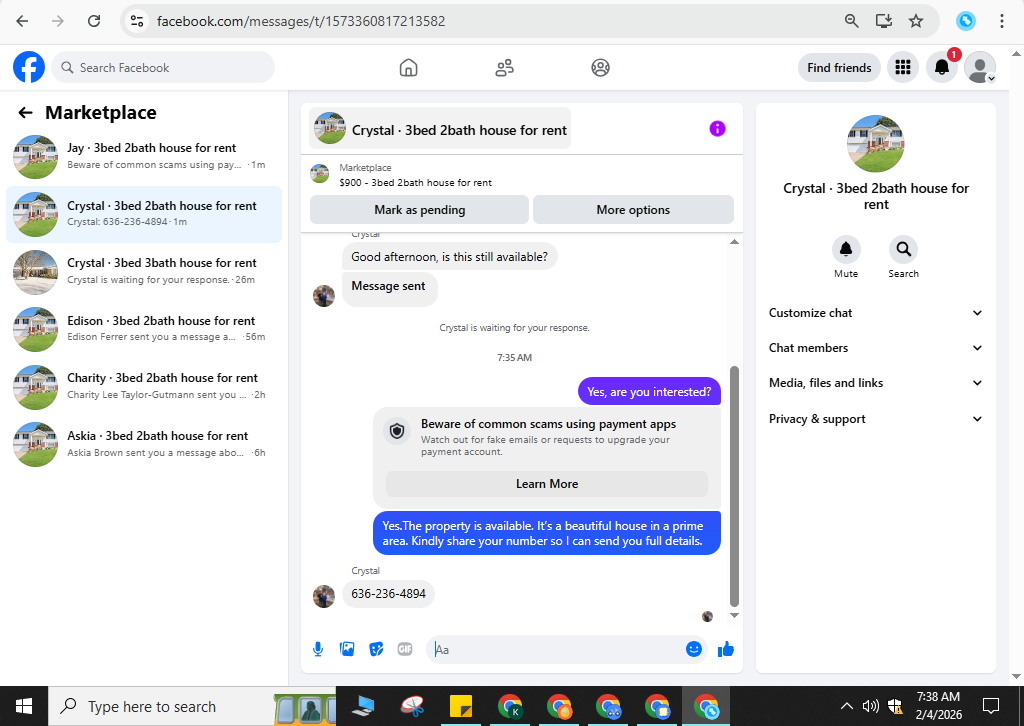Open emoji picker in message box
This screenshot has width=1024, height=726.
pos(694,649)
